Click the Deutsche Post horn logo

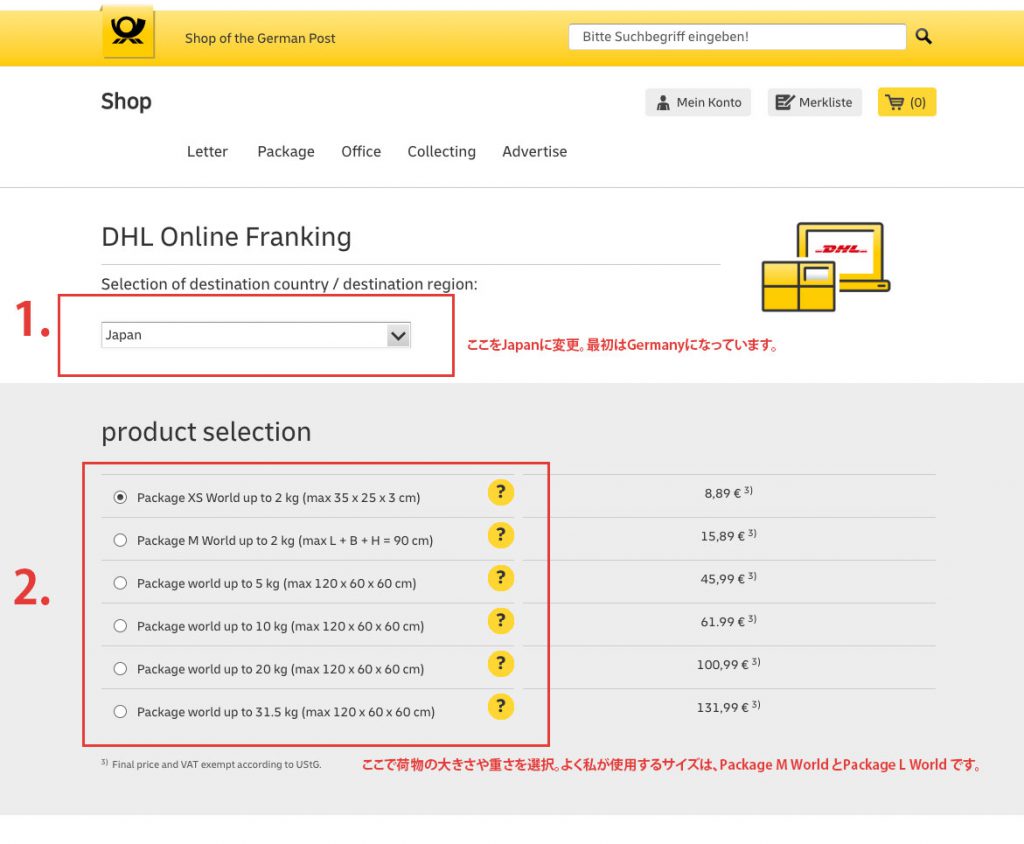[128, 31]
